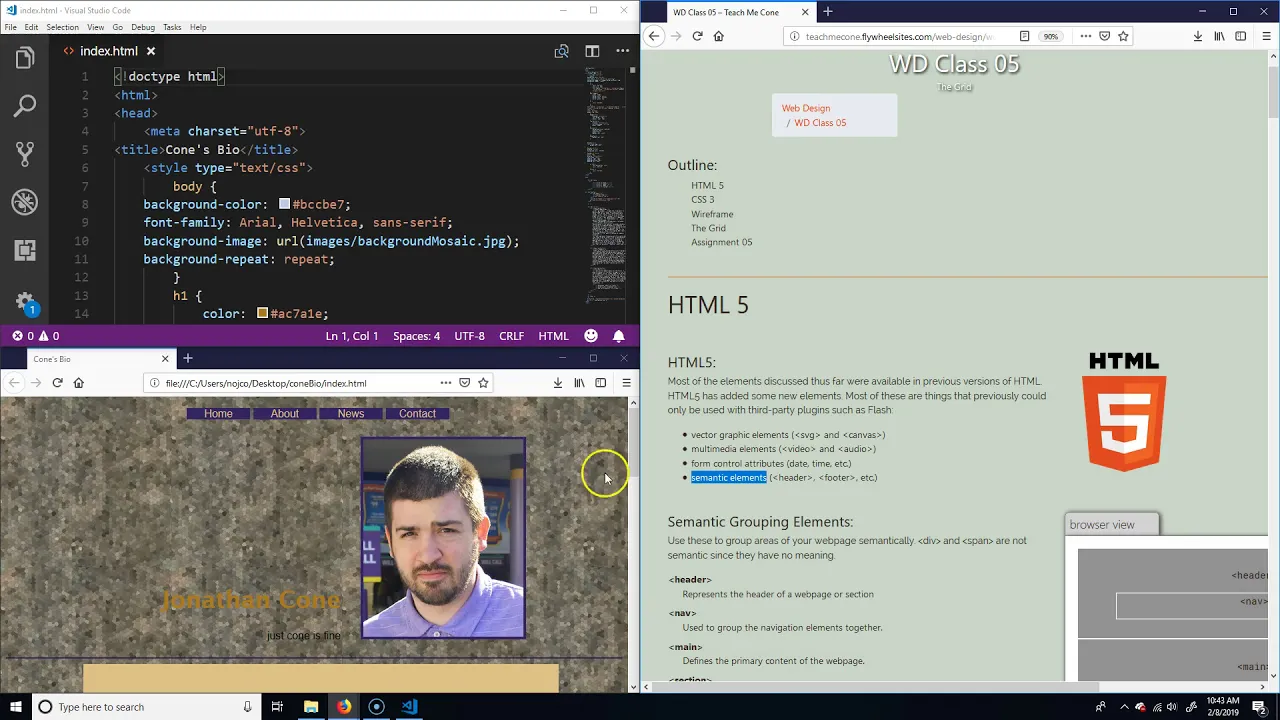Open a new tab next to Cone's Bio tab

tap(187, 358)
